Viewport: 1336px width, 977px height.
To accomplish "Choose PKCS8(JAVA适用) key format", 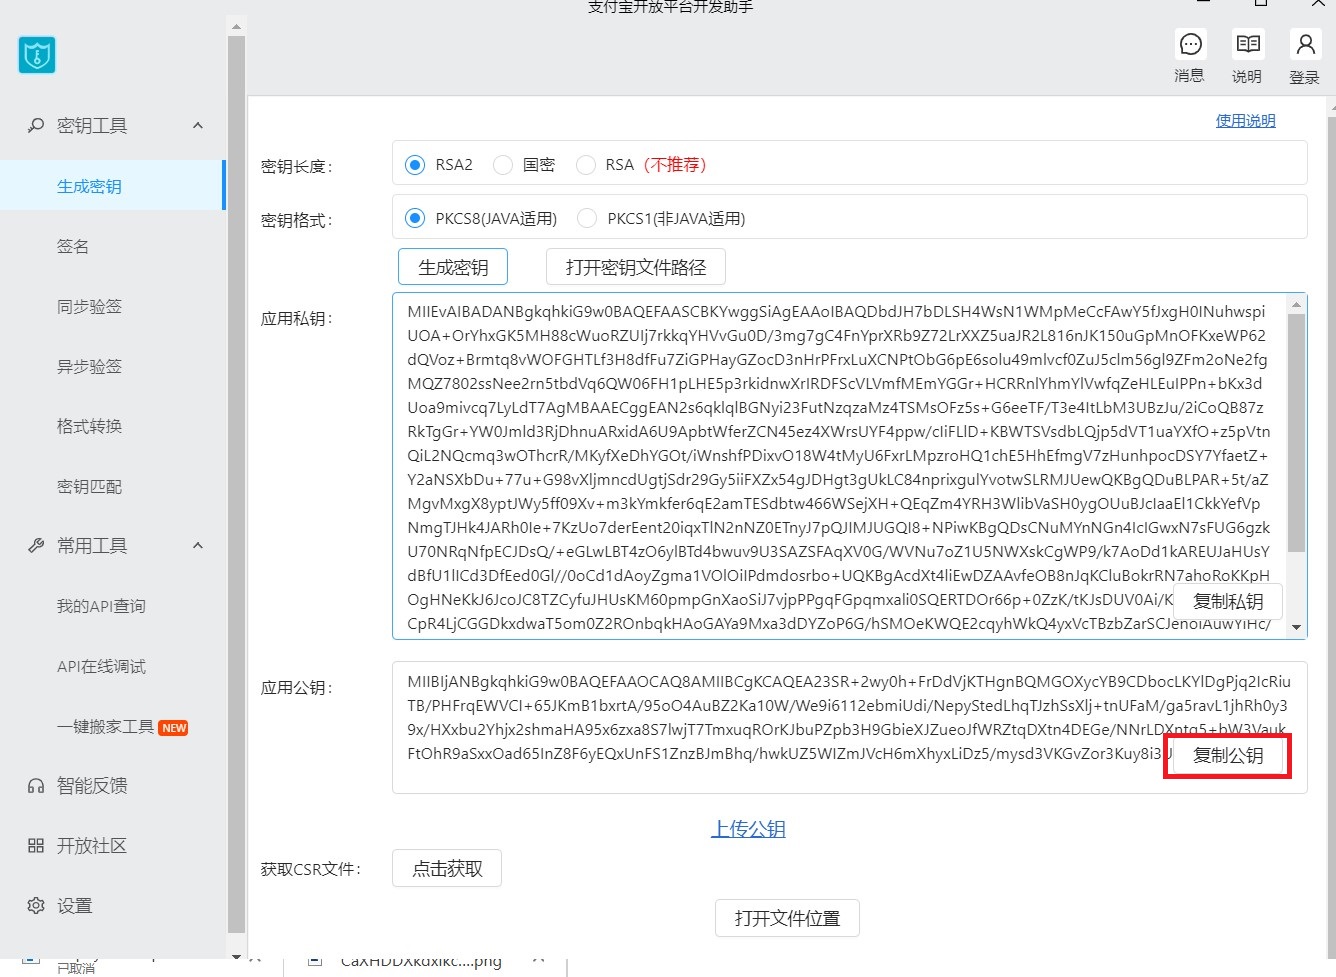I will coord(415,218).
